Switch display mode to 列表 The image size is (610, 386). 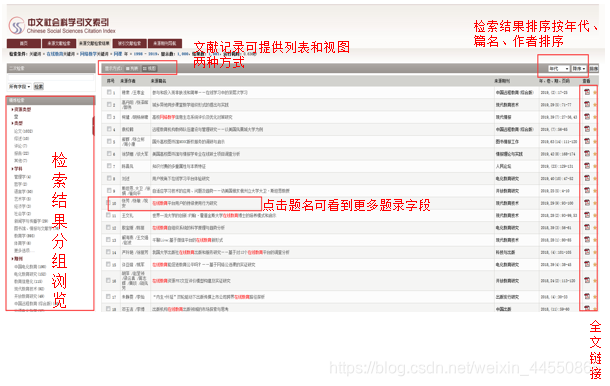point(132,68)
